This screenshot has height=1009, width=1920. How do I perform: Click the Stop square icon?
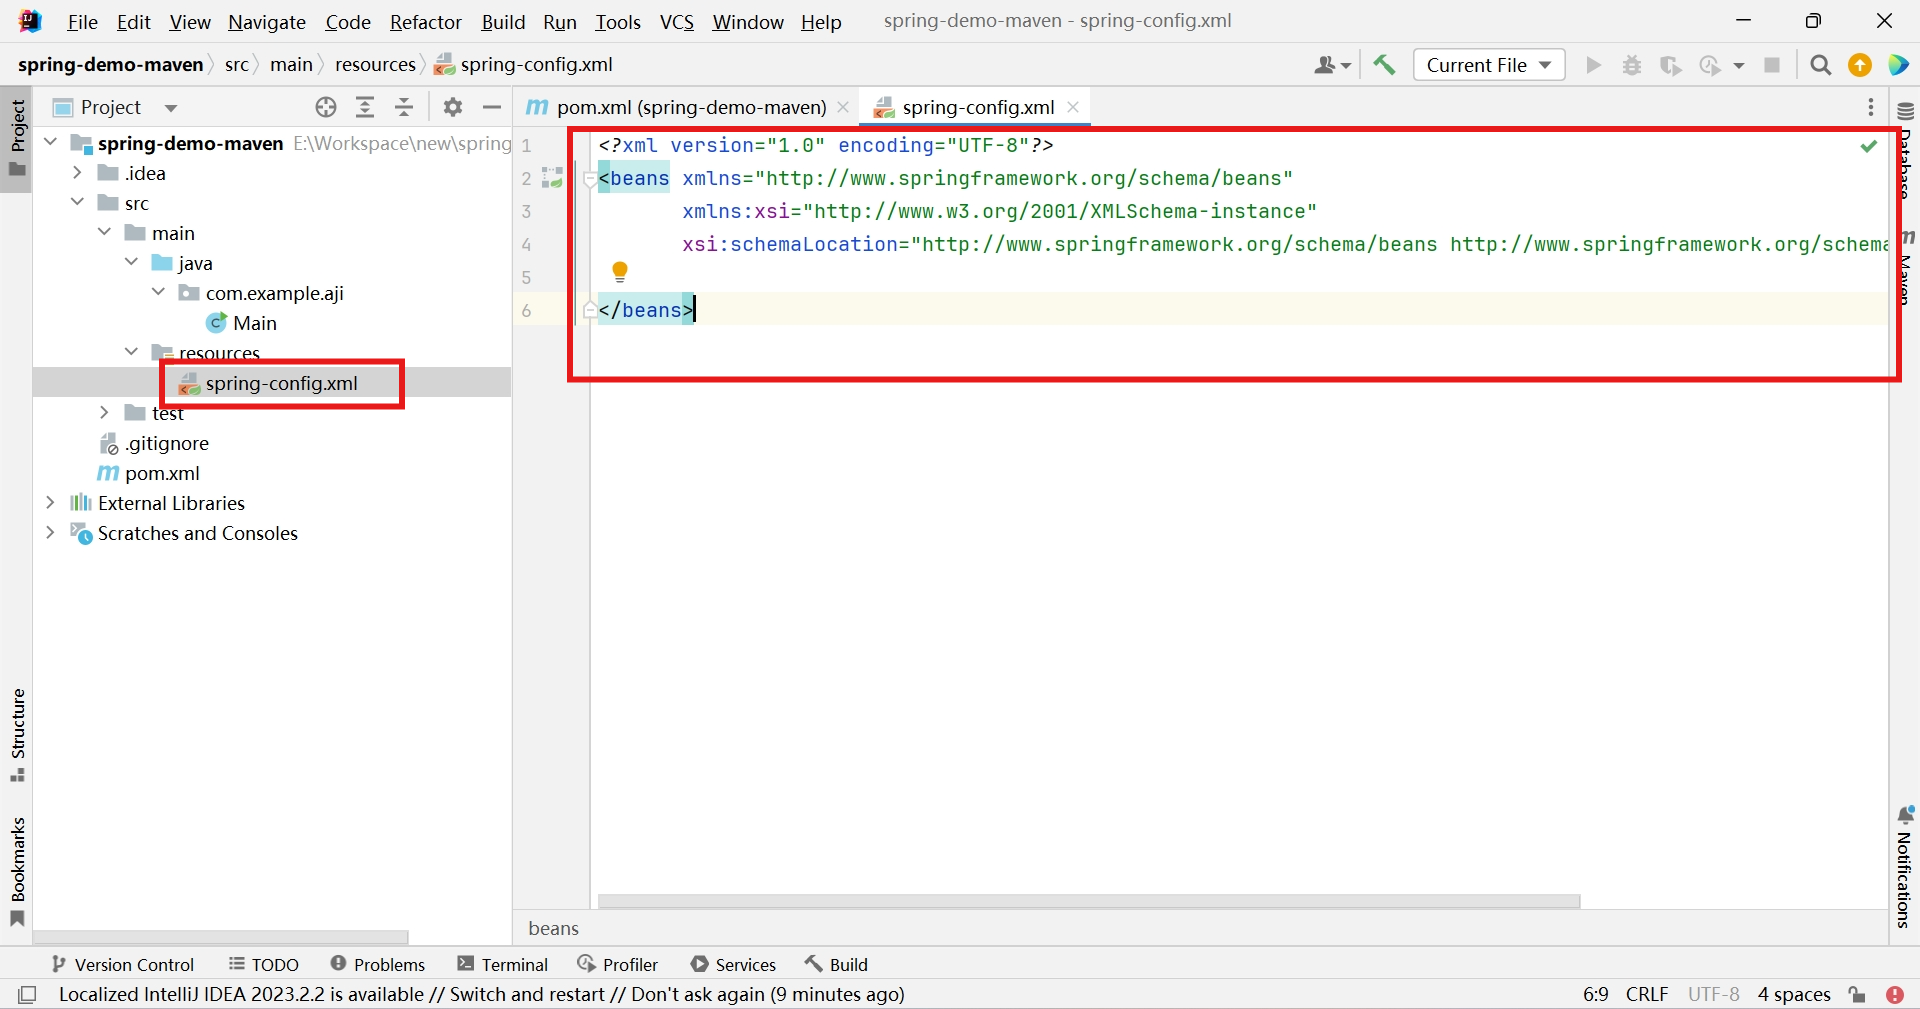[1772, 65]
